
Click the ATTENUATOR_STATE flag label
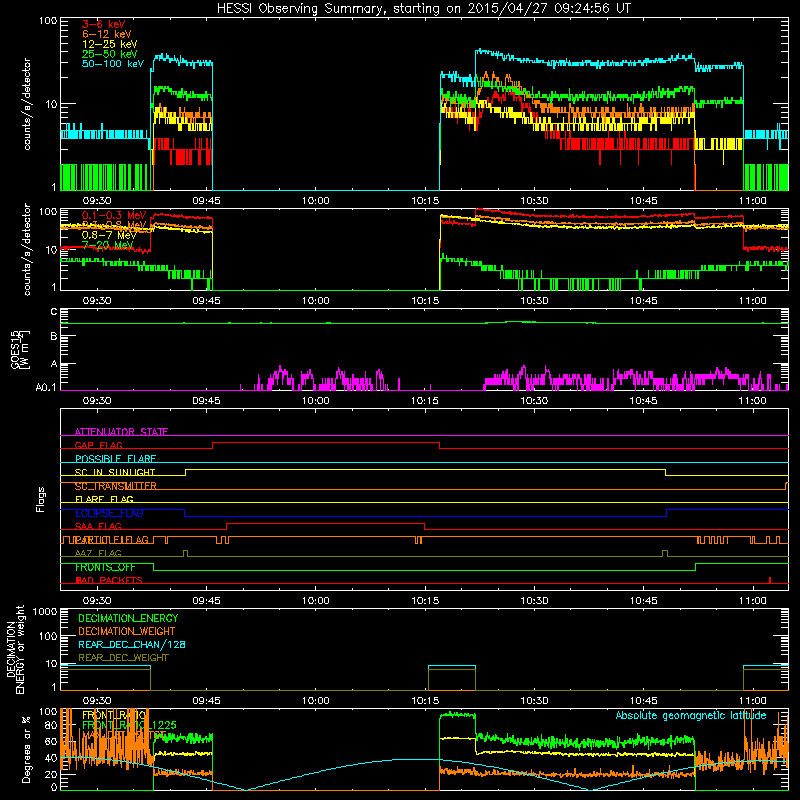pyautogui.click(x=121, y=432)
